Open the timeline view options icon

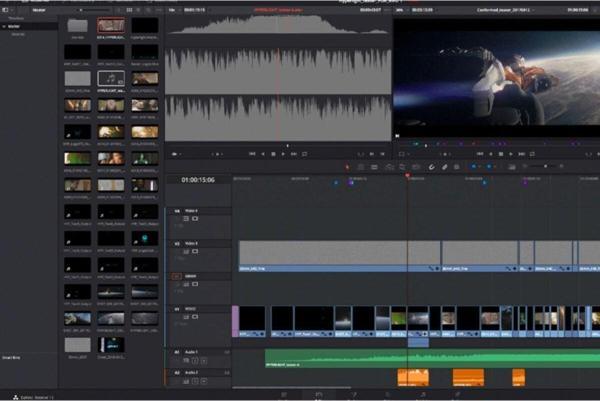(x=512, y=167)
